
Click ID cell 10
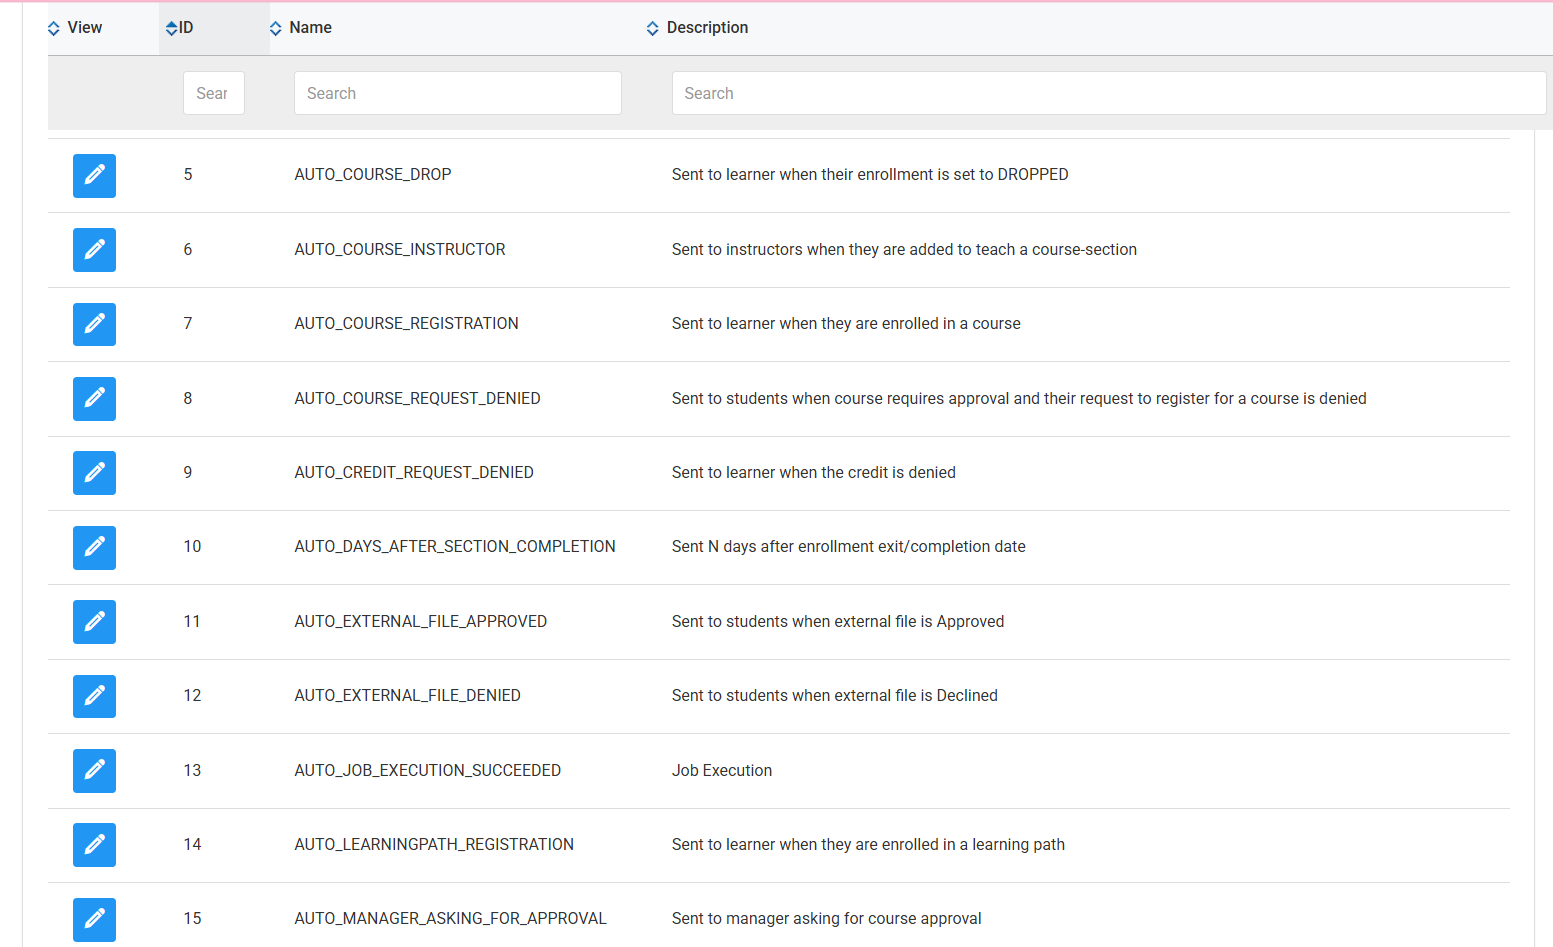(x=192, y=547)
